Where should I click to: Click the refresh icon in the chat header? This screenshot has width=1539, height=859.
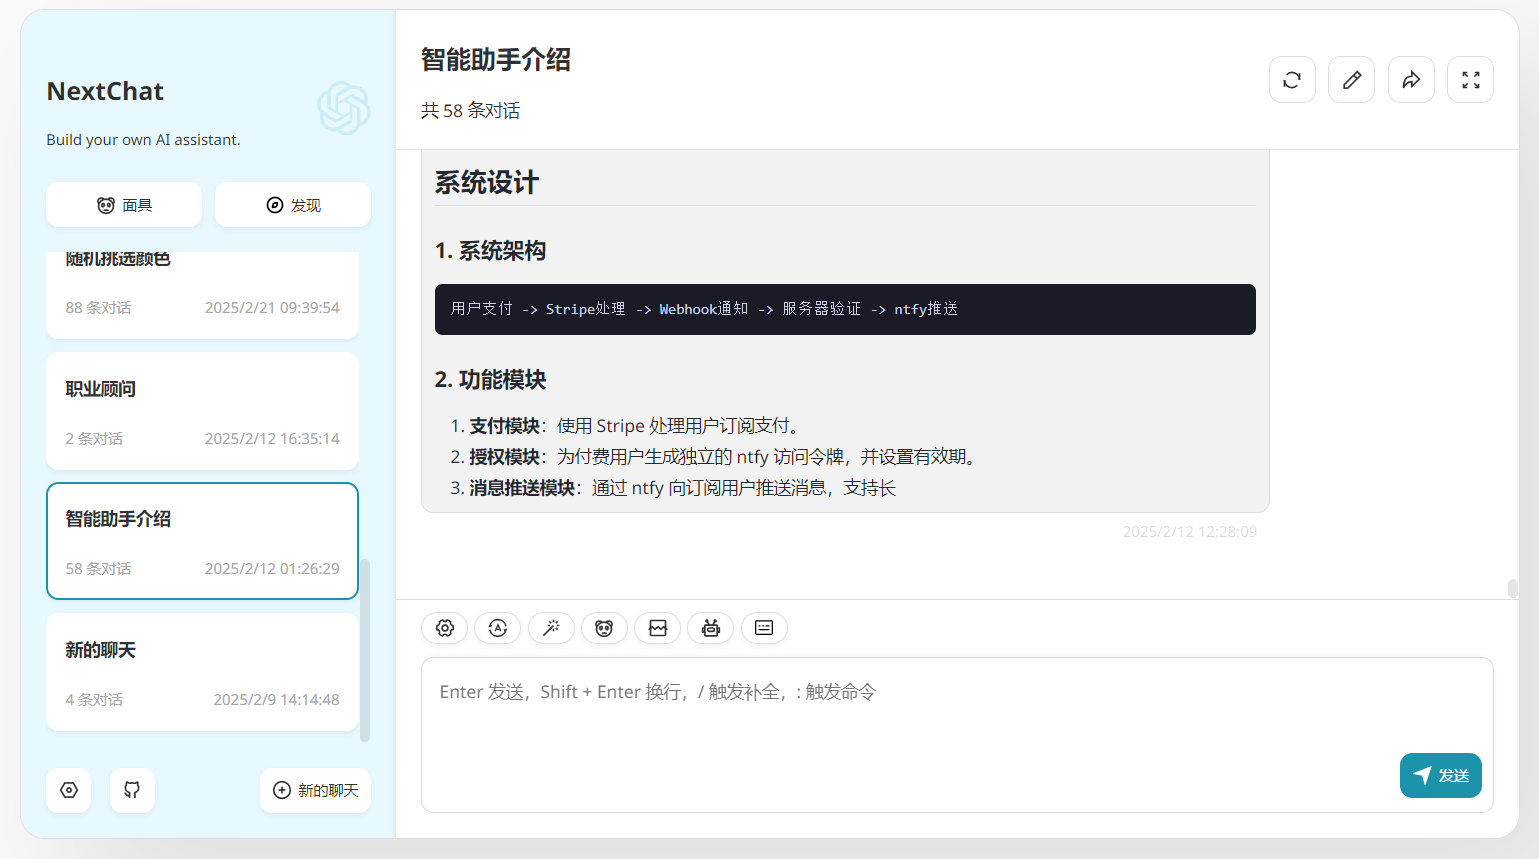[1292, 79]
